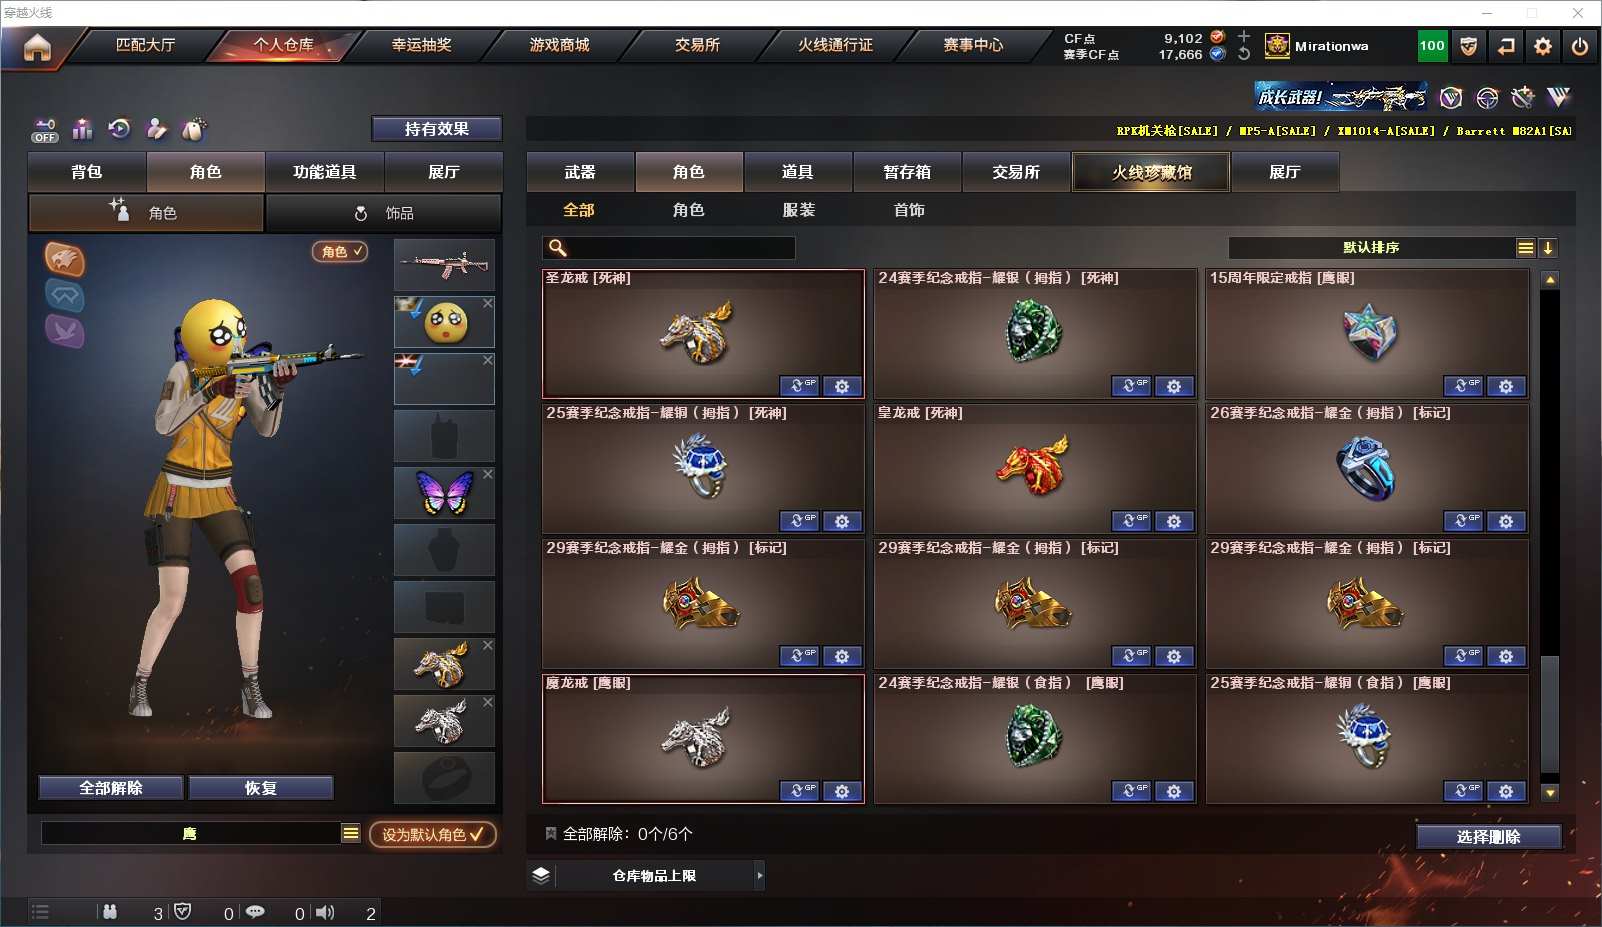Toggle the OFF switch icon
This screenshot has height=927, width=1602.
[45, 130]
